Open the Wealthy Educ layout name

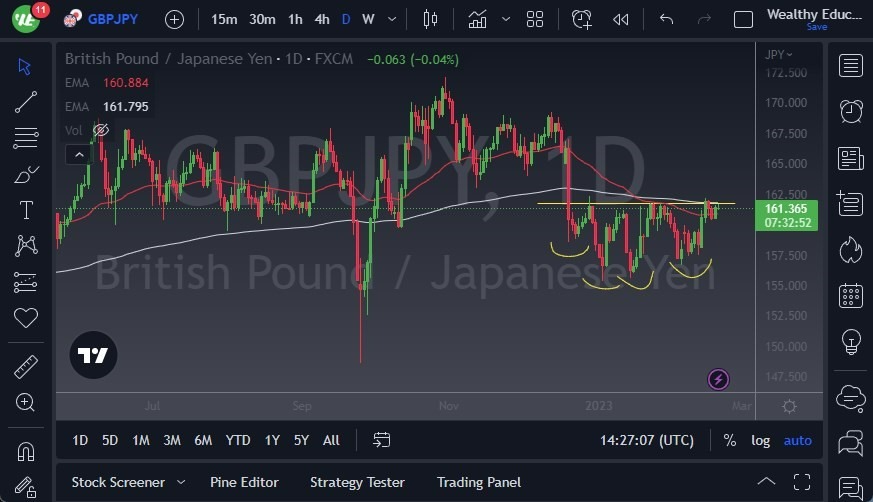(x=814, y=14)
